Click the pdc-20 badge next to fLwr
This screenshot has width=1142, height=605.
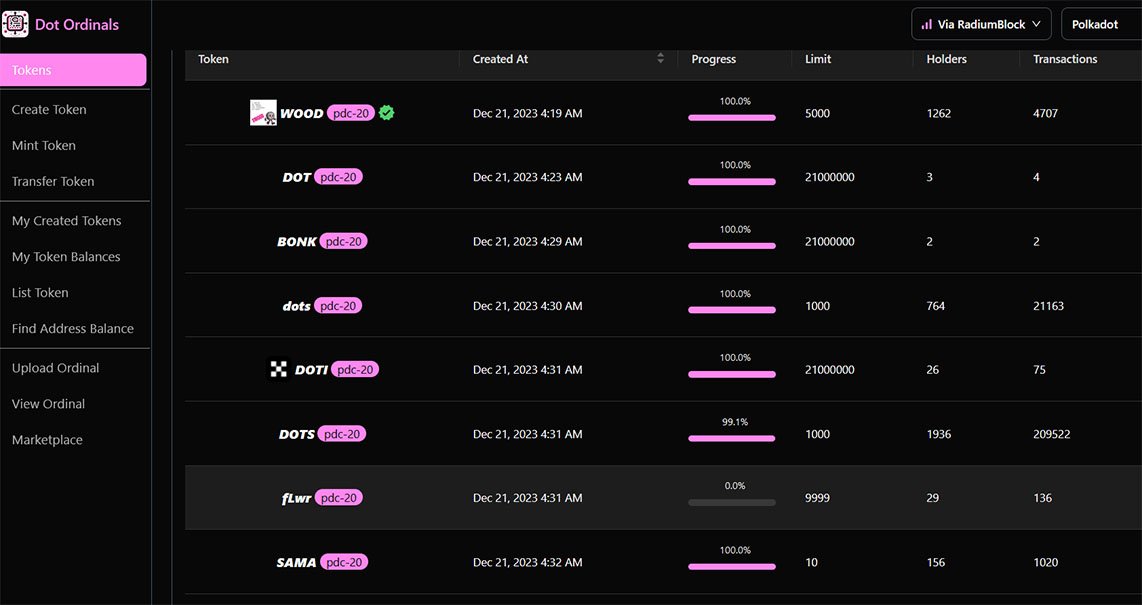point(339,498)
